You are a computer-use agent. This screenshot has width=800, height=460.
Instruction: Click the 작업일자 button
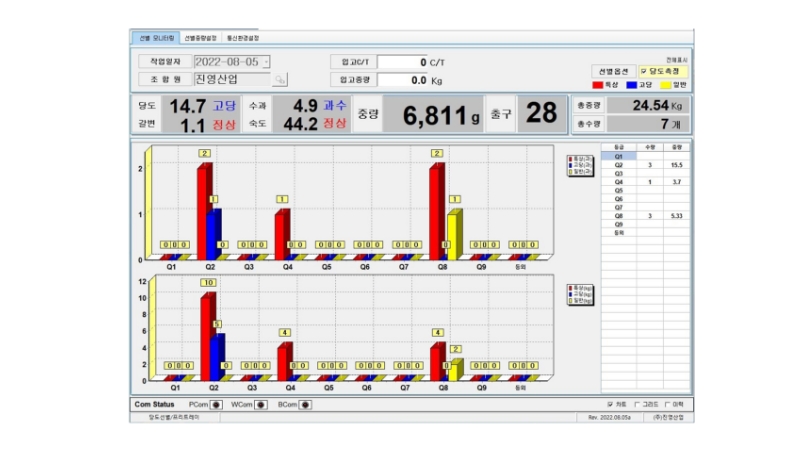[x=165, y=62]
